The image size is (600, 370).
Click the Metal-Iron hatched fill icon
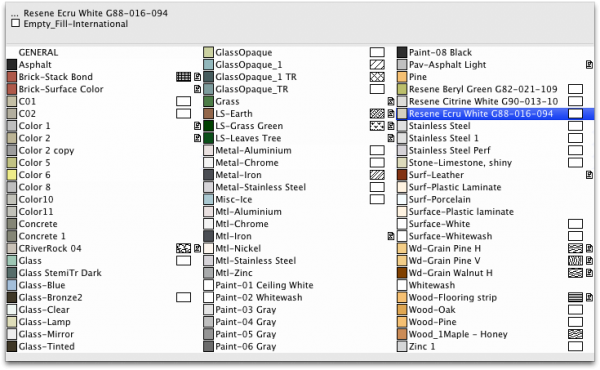[x=377, y=175]
